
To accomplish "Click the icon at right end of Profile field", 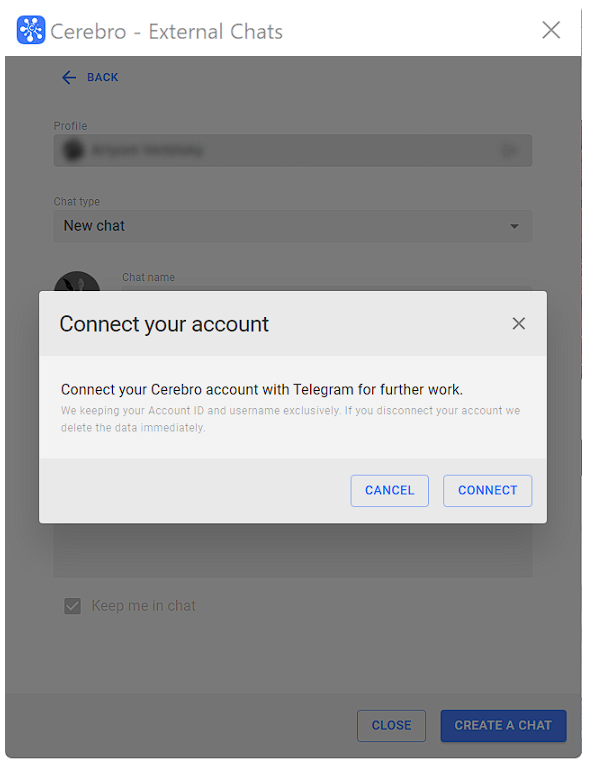I will (x=509, y=150).
